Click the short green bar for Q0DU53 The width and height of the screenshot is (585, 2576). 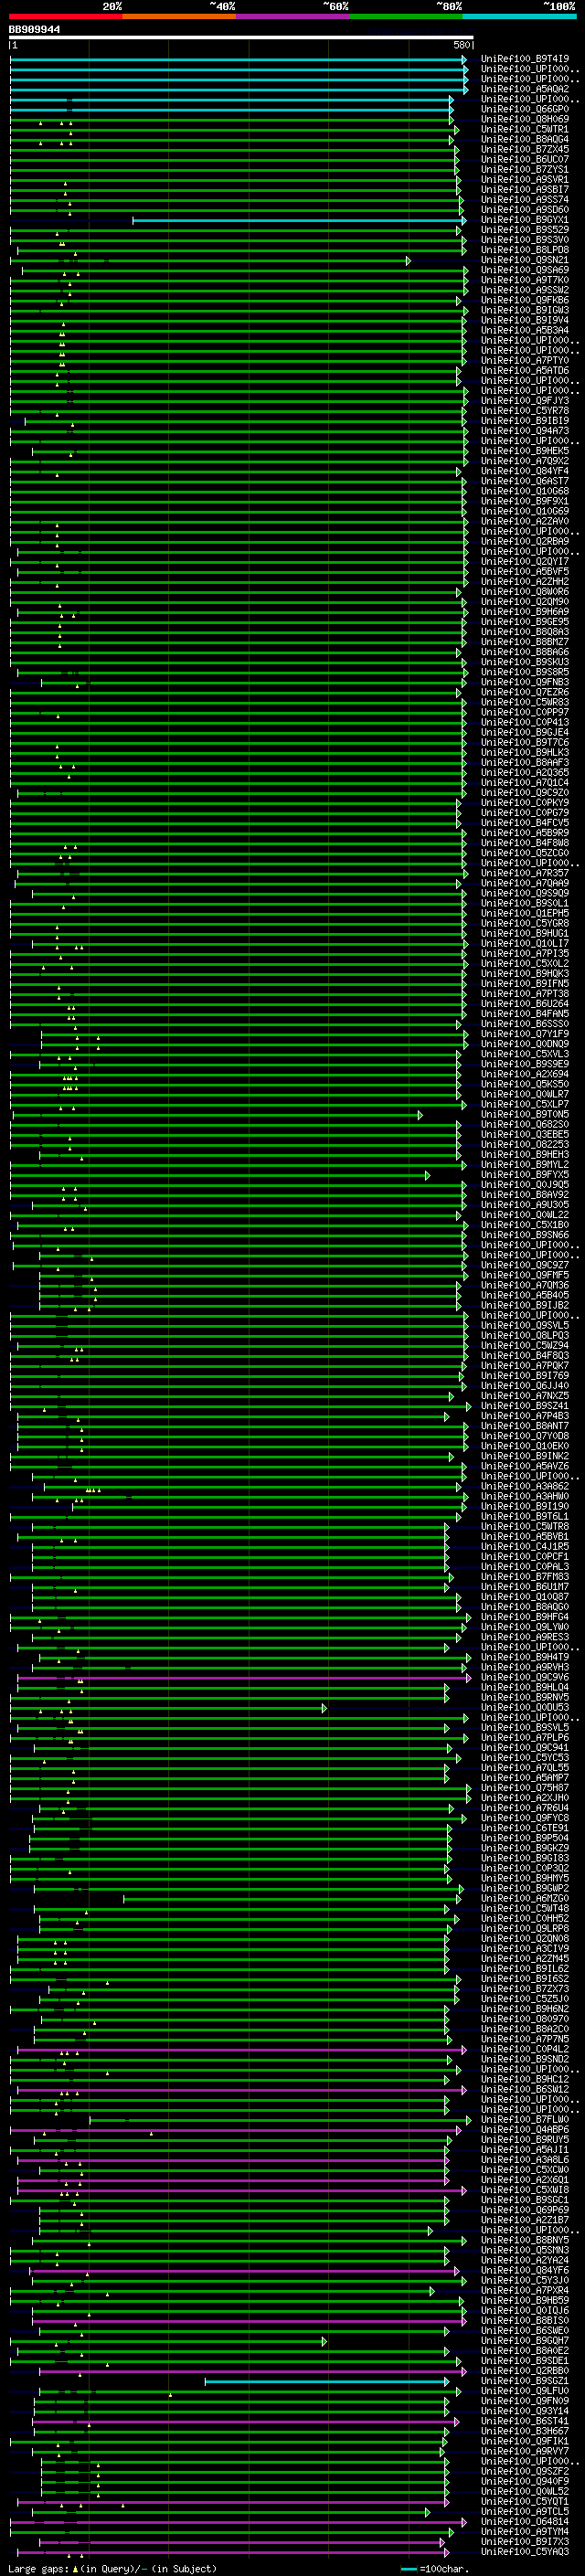pyautogui.click(x=168, y=1708)
